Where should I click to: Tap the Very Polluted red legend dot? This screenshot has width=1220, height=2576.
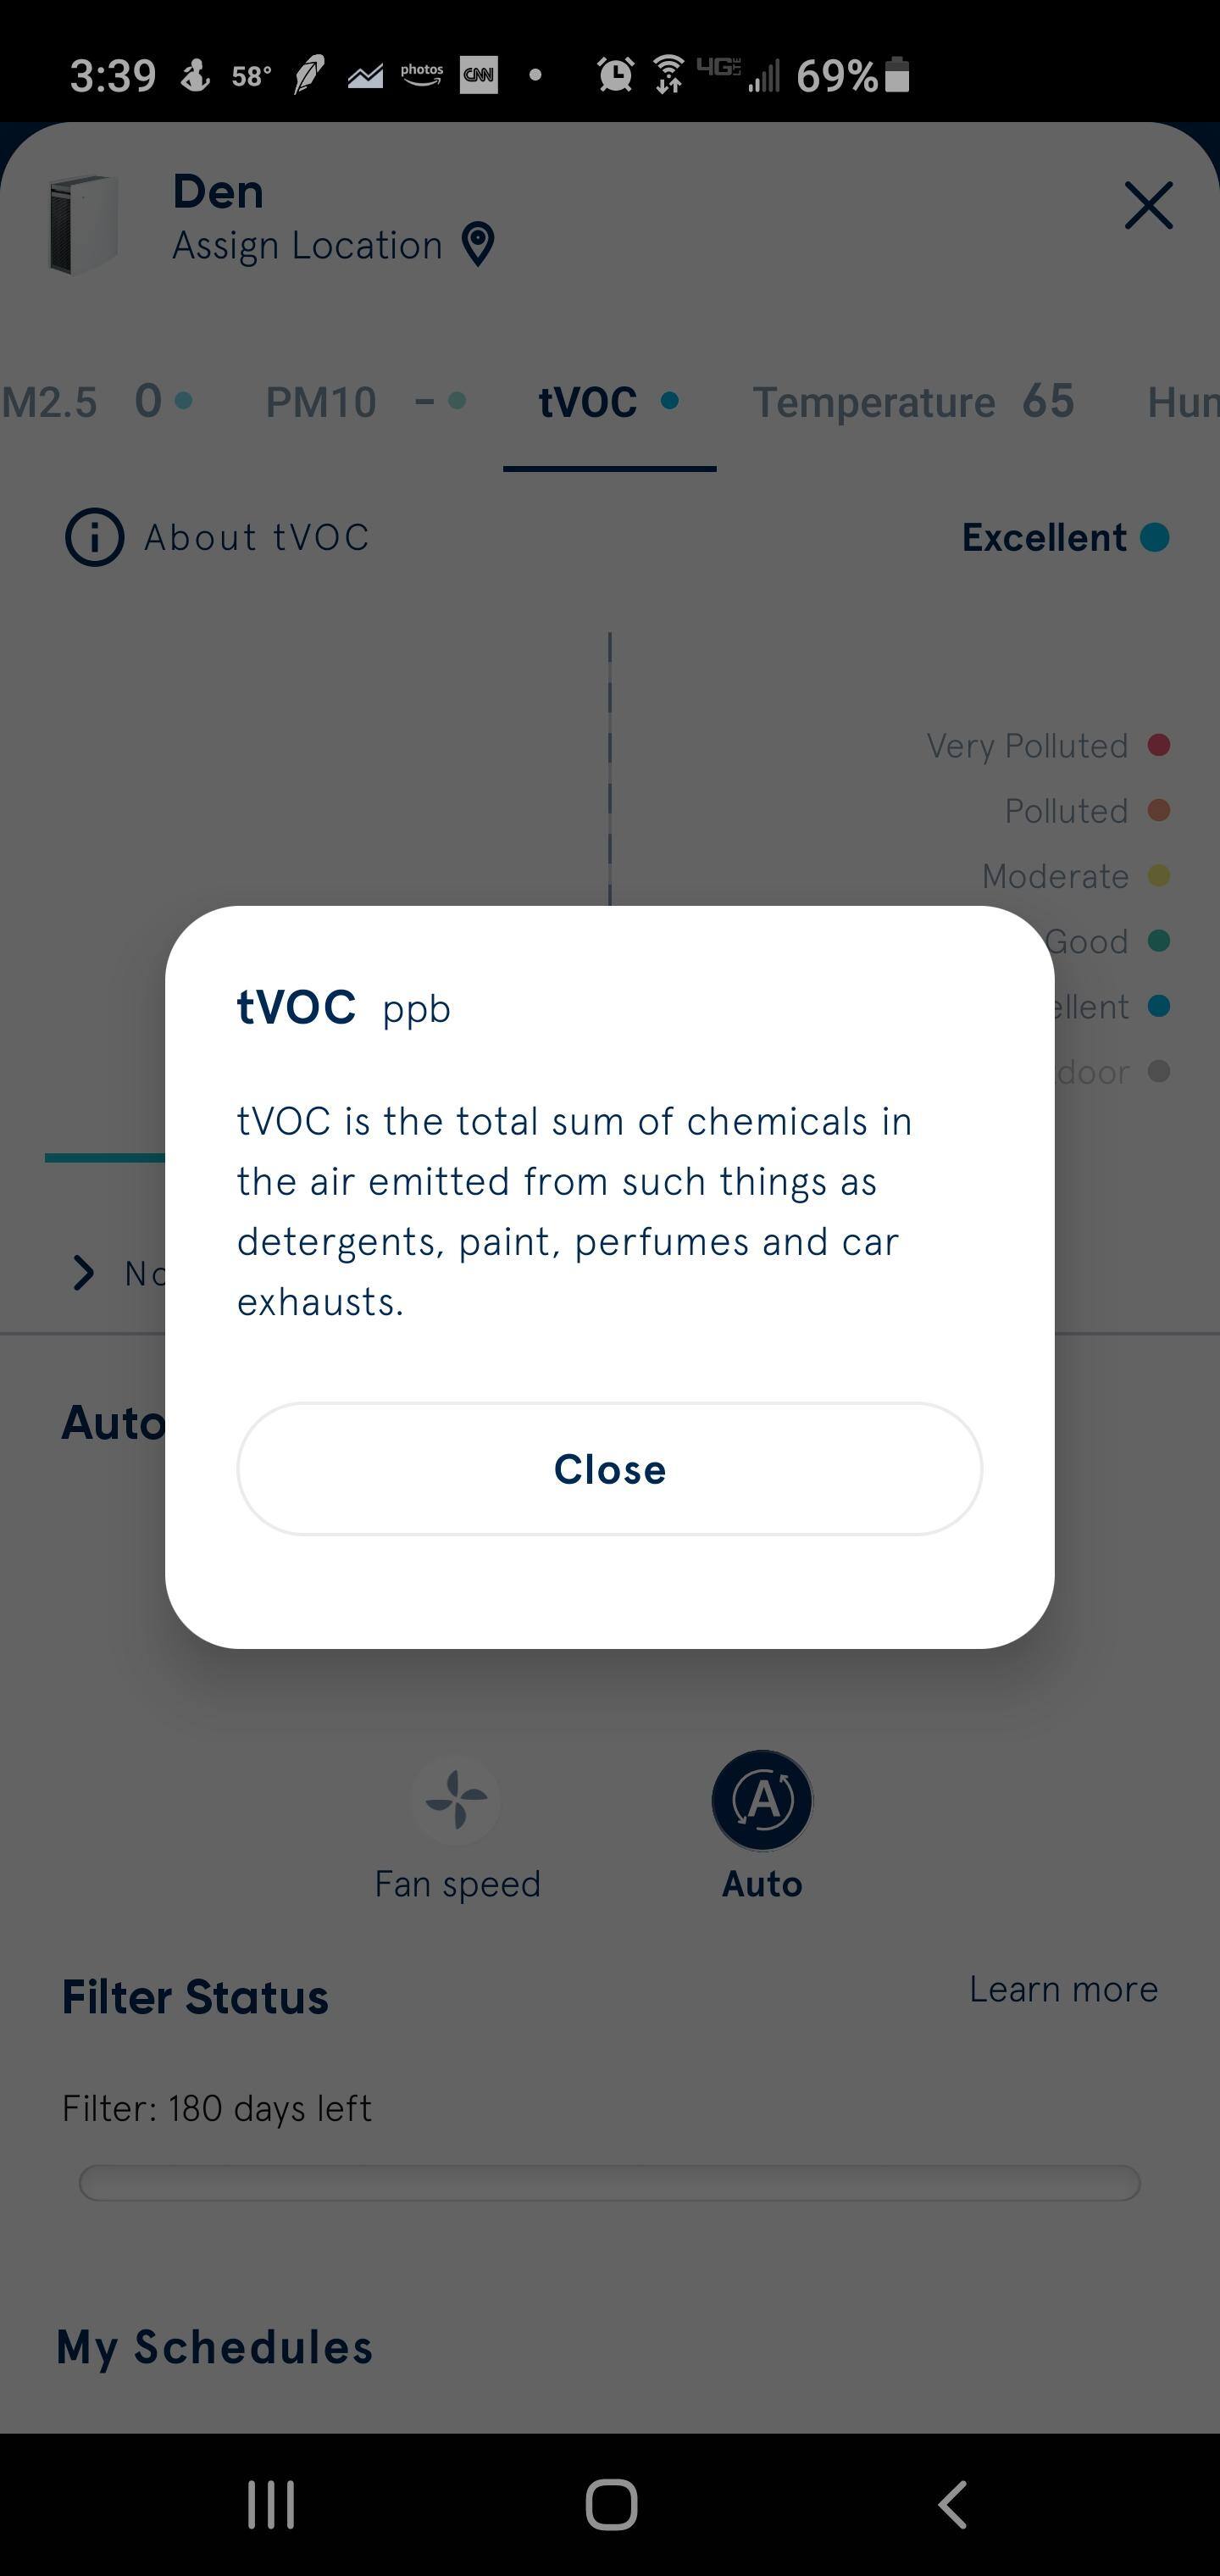click(1159, 745)
